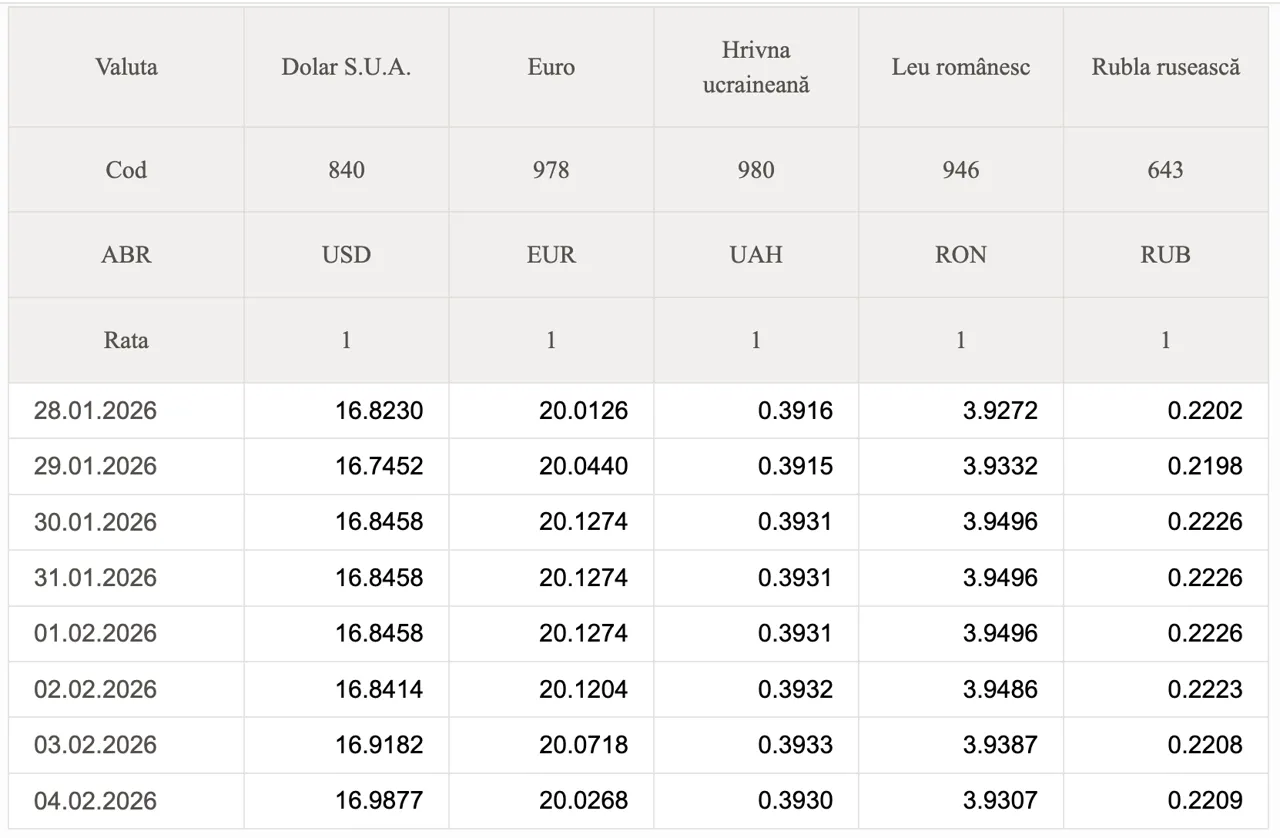Viewport: 1280px width, 838px height.
Task: Select the 02.02.2026 date cell
Action: pyautogui.click(x=95, y=689)
